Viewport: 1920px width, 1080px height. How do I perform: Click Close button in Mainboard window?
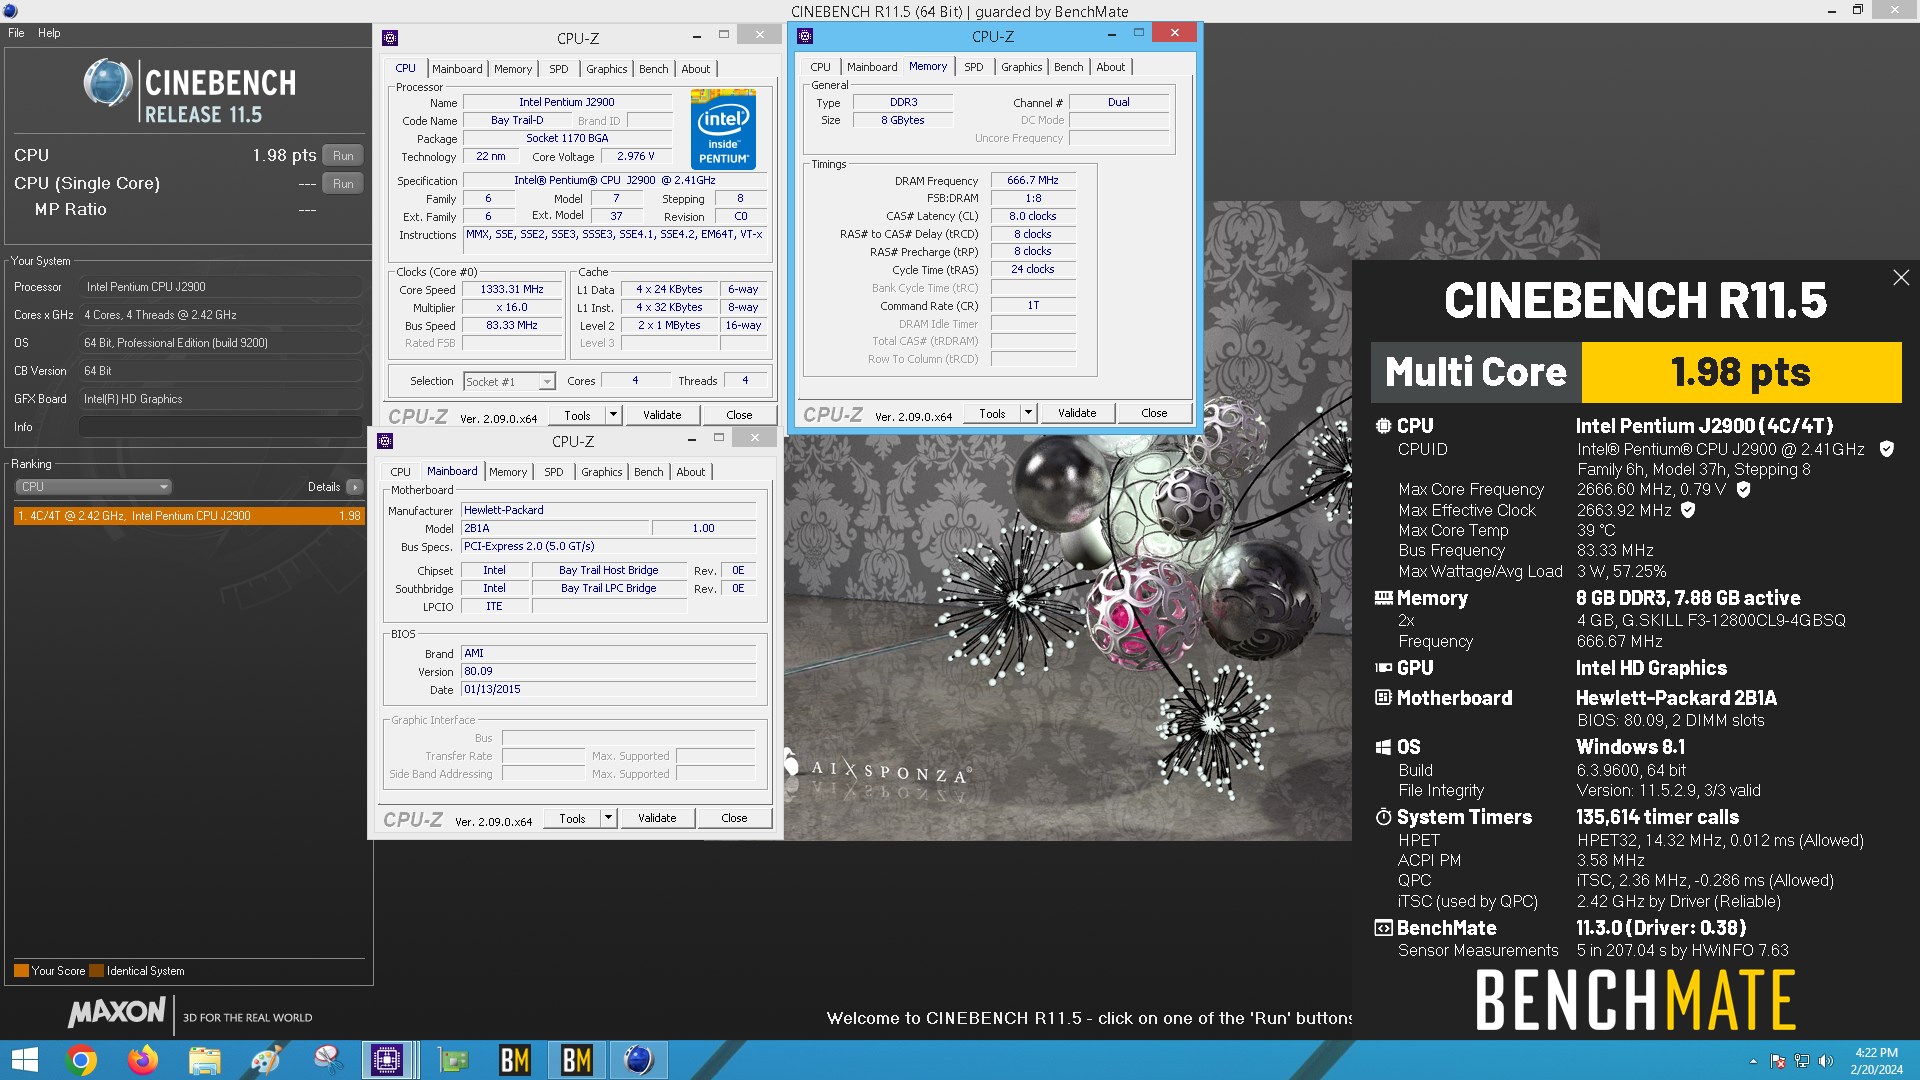(734, 818)
